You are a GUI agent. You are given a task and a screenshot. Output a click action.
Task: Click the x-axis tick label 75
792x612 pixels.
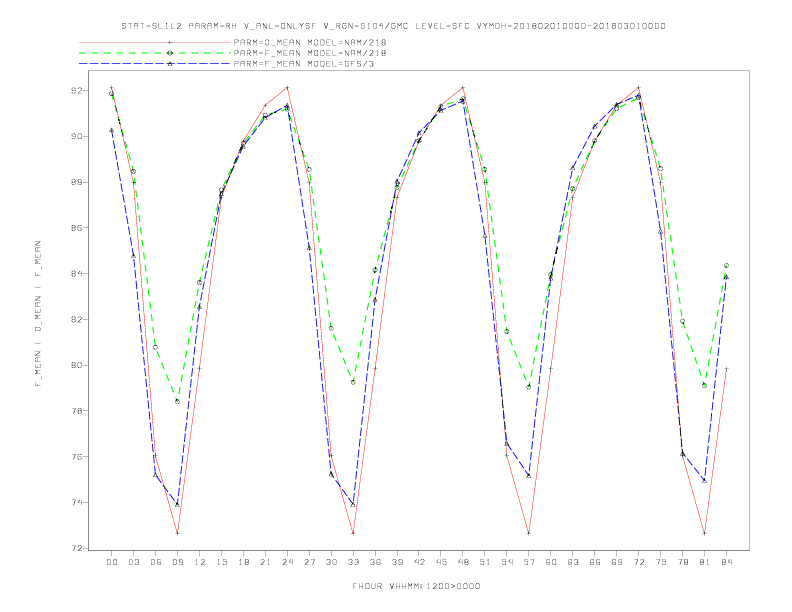point(661,562)
